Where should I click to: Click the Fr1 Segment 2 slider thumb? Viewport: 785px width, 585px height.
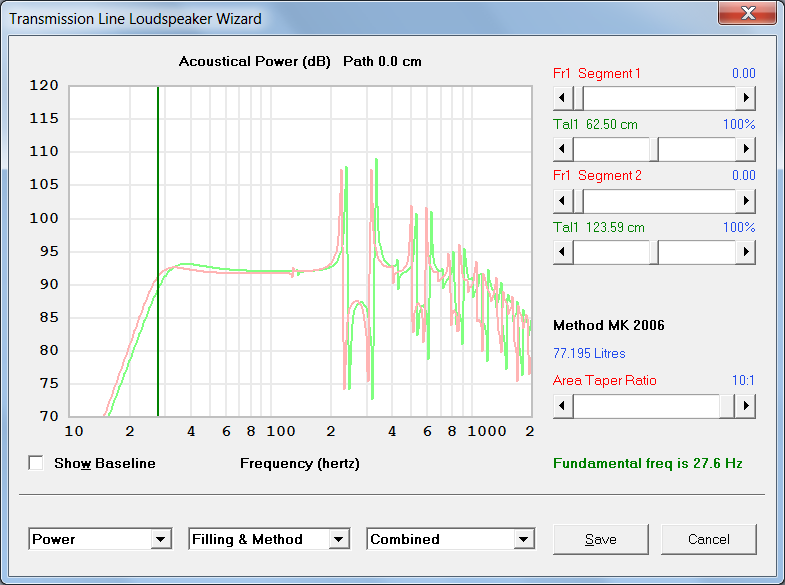pyautogui.click(x=578, y=201)
